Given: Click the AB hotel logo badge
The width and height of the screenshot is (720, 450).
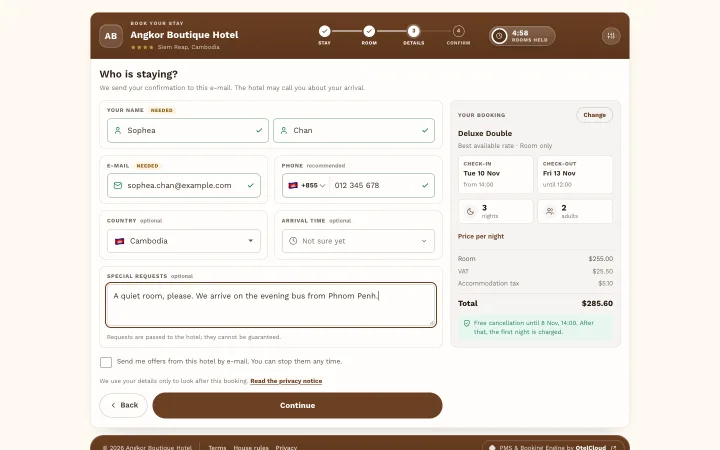Looking at the screenshot, I should [111, 36].
